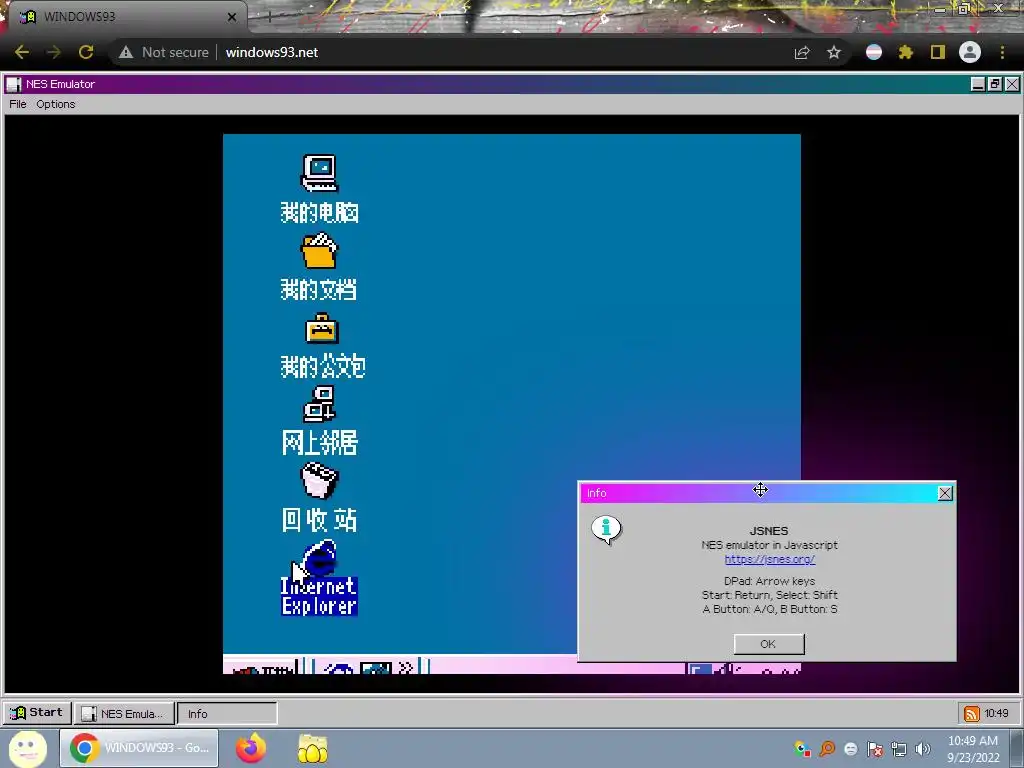Open Action Center flag tray icon
1024x768 pixels.
click(x=874, y=749)
